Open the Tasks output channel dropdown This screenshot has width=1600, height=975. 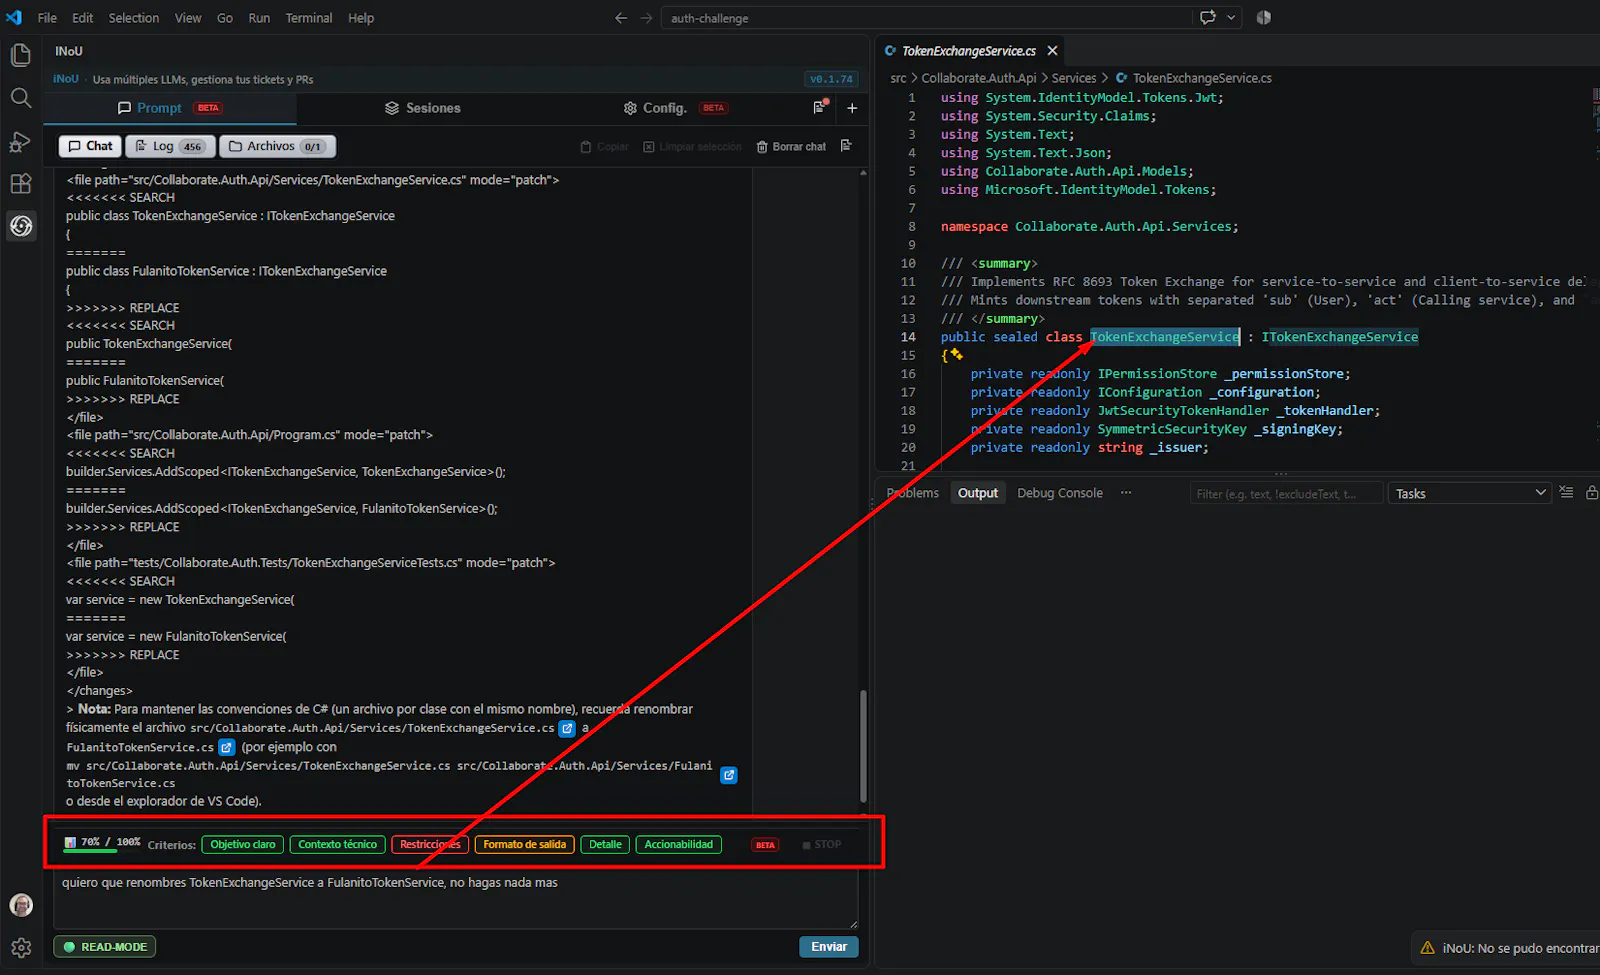coord(1469,493)
